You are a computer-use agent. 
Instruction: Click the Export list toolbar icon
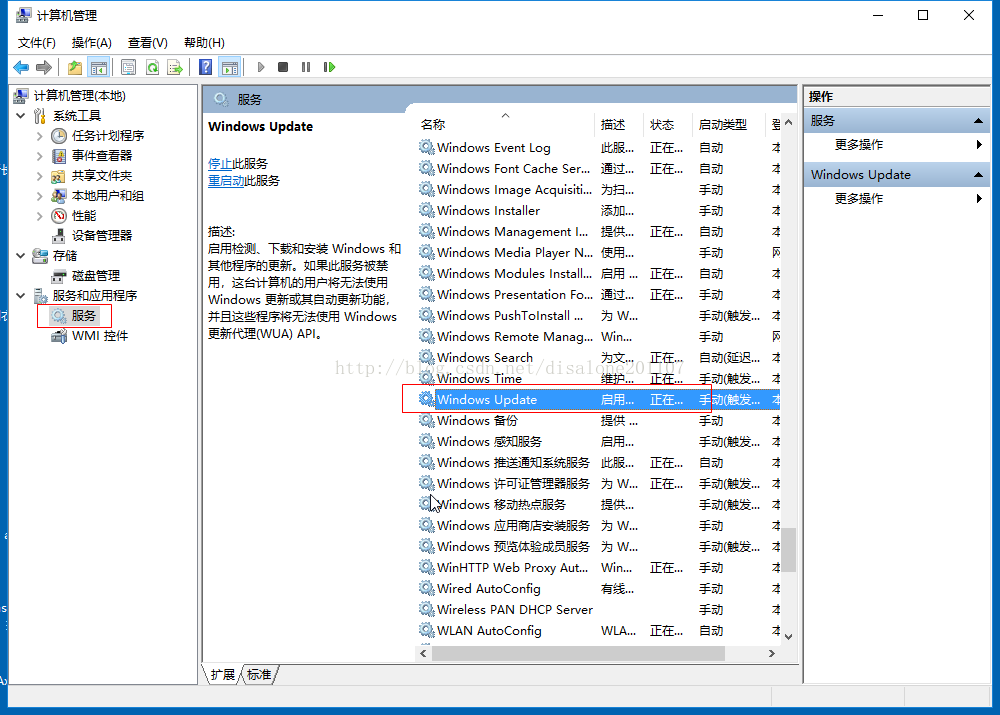(175, 67)
